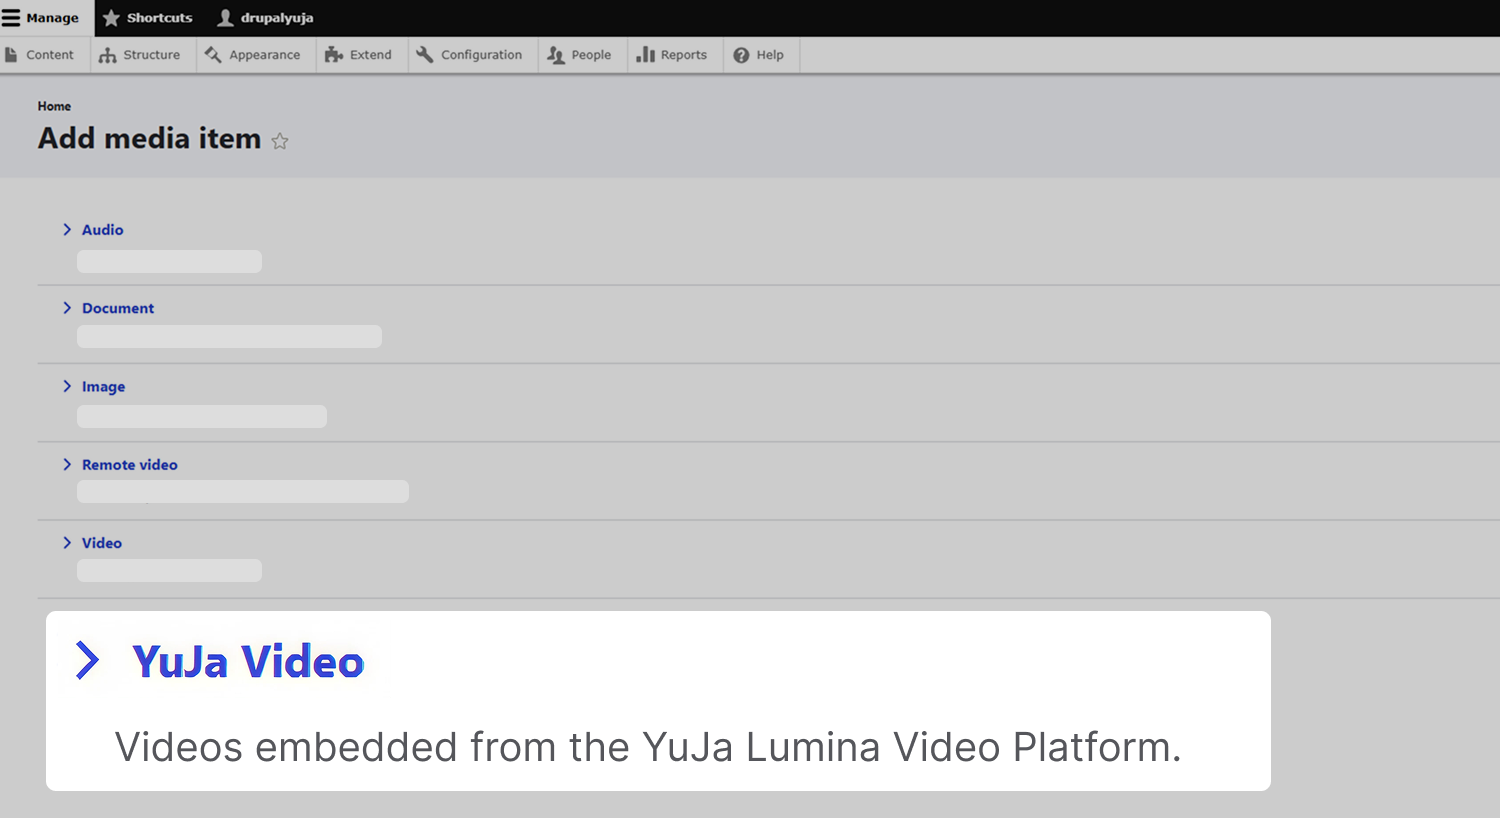Screen dimensions: 1500x818
Task: Go to Home breadcrumb link
Action: click(x=54, y=106)
